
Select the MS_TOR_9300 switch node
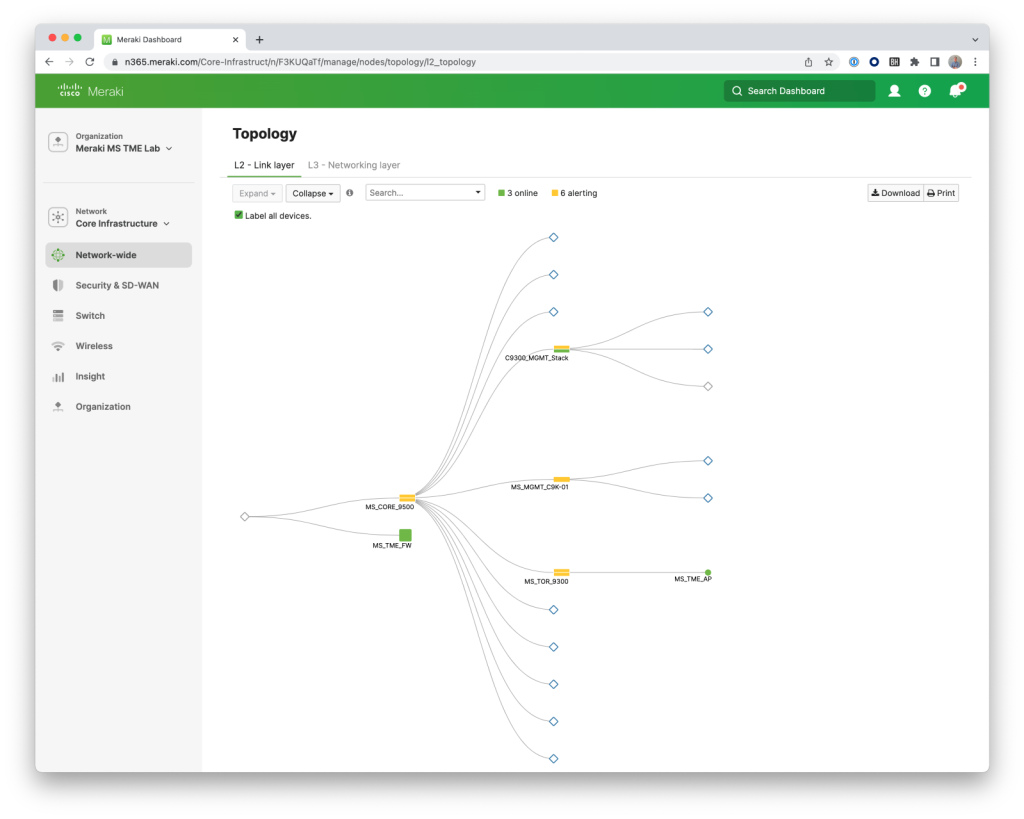point(561,572)
